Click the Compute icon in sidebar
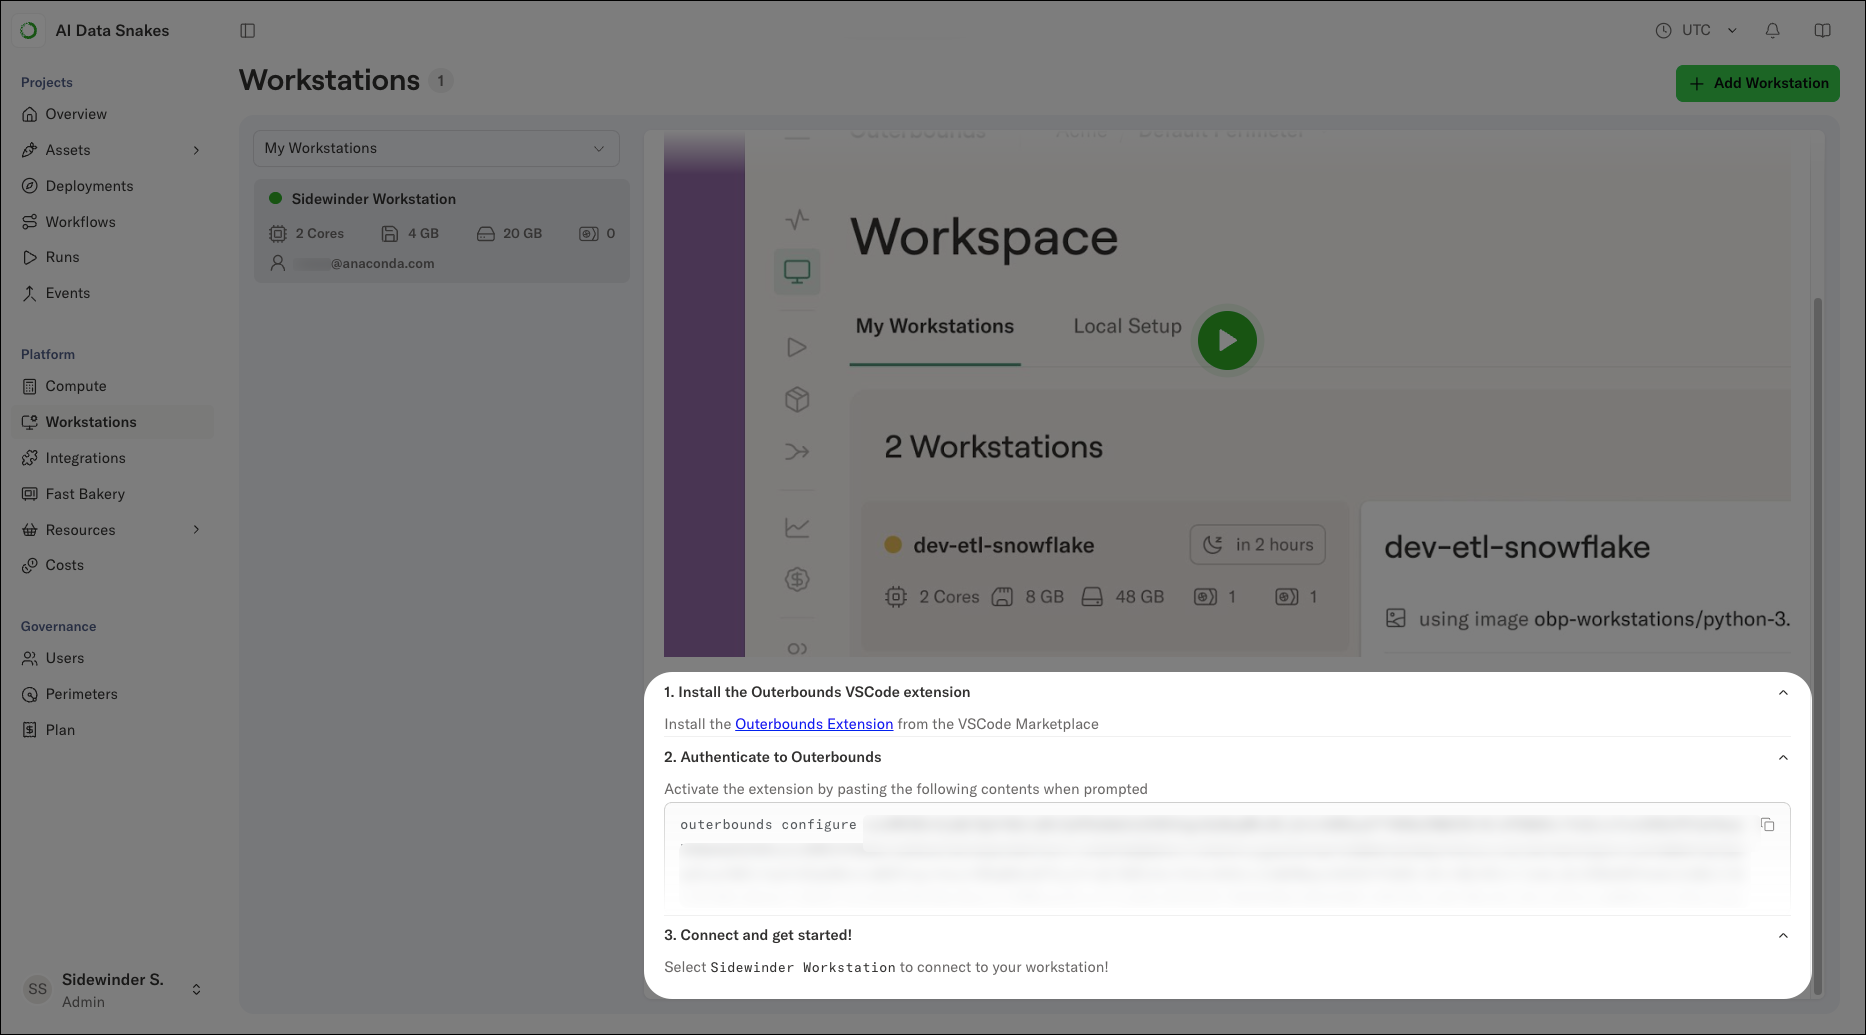 pyautogui.click(x=30, y=386)
